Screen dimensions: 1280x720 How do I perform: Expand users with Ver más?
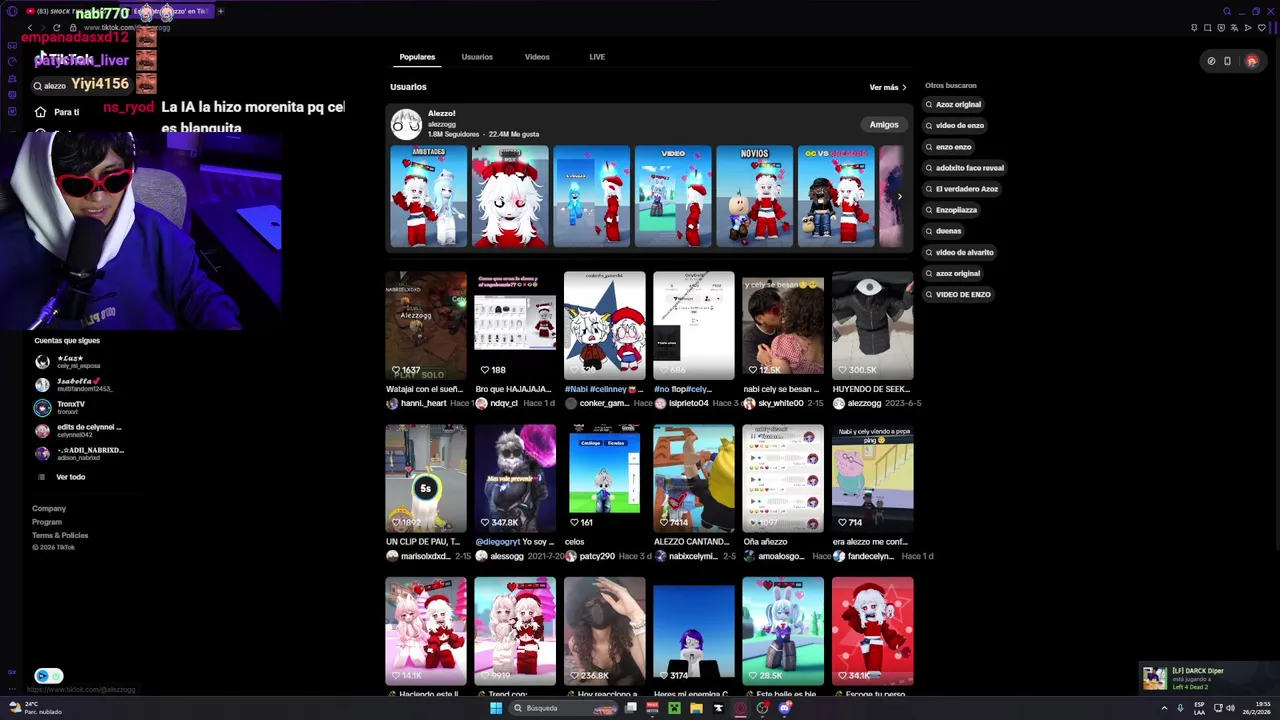tap(888, 88)
